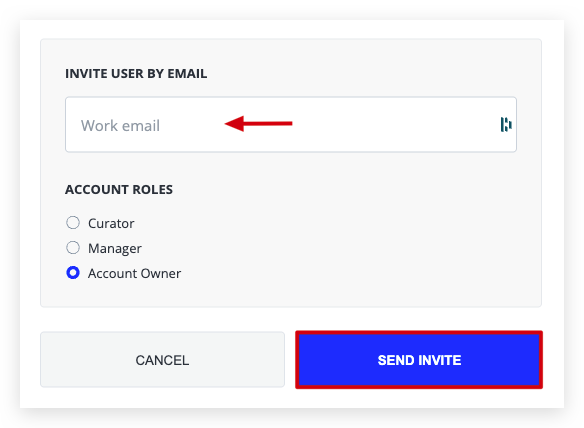
Task: Click the blue dot inside Account Owner radio
Action: [x=73, y=273]
